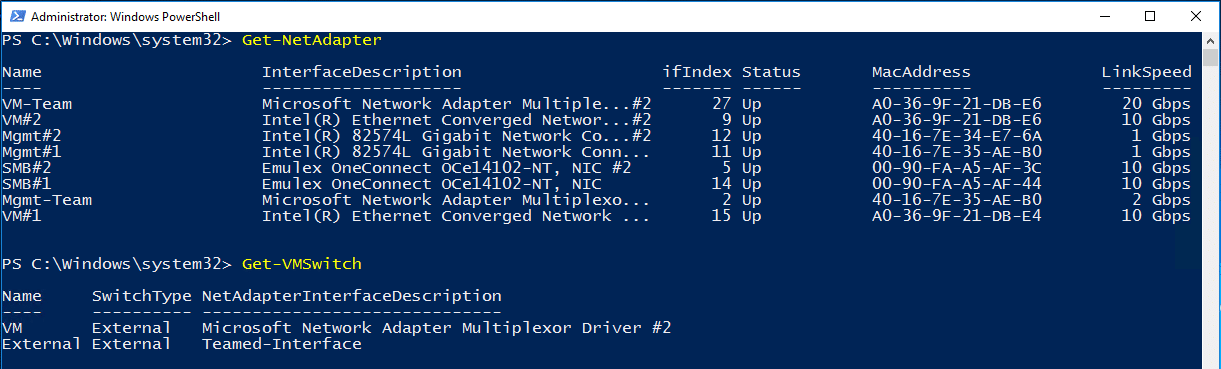Click the Microsoft Network Adapter Multiplexor Driver #2 text
This screenshot has width=1221, height=369.
(x=437, y=328)
